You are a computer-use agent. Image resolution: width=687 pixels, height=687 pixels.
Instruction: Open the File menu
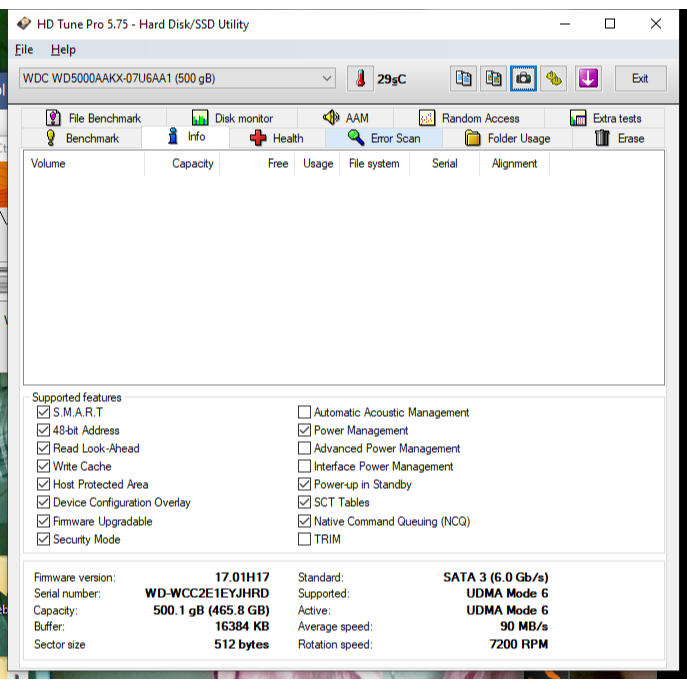(24, 49)
